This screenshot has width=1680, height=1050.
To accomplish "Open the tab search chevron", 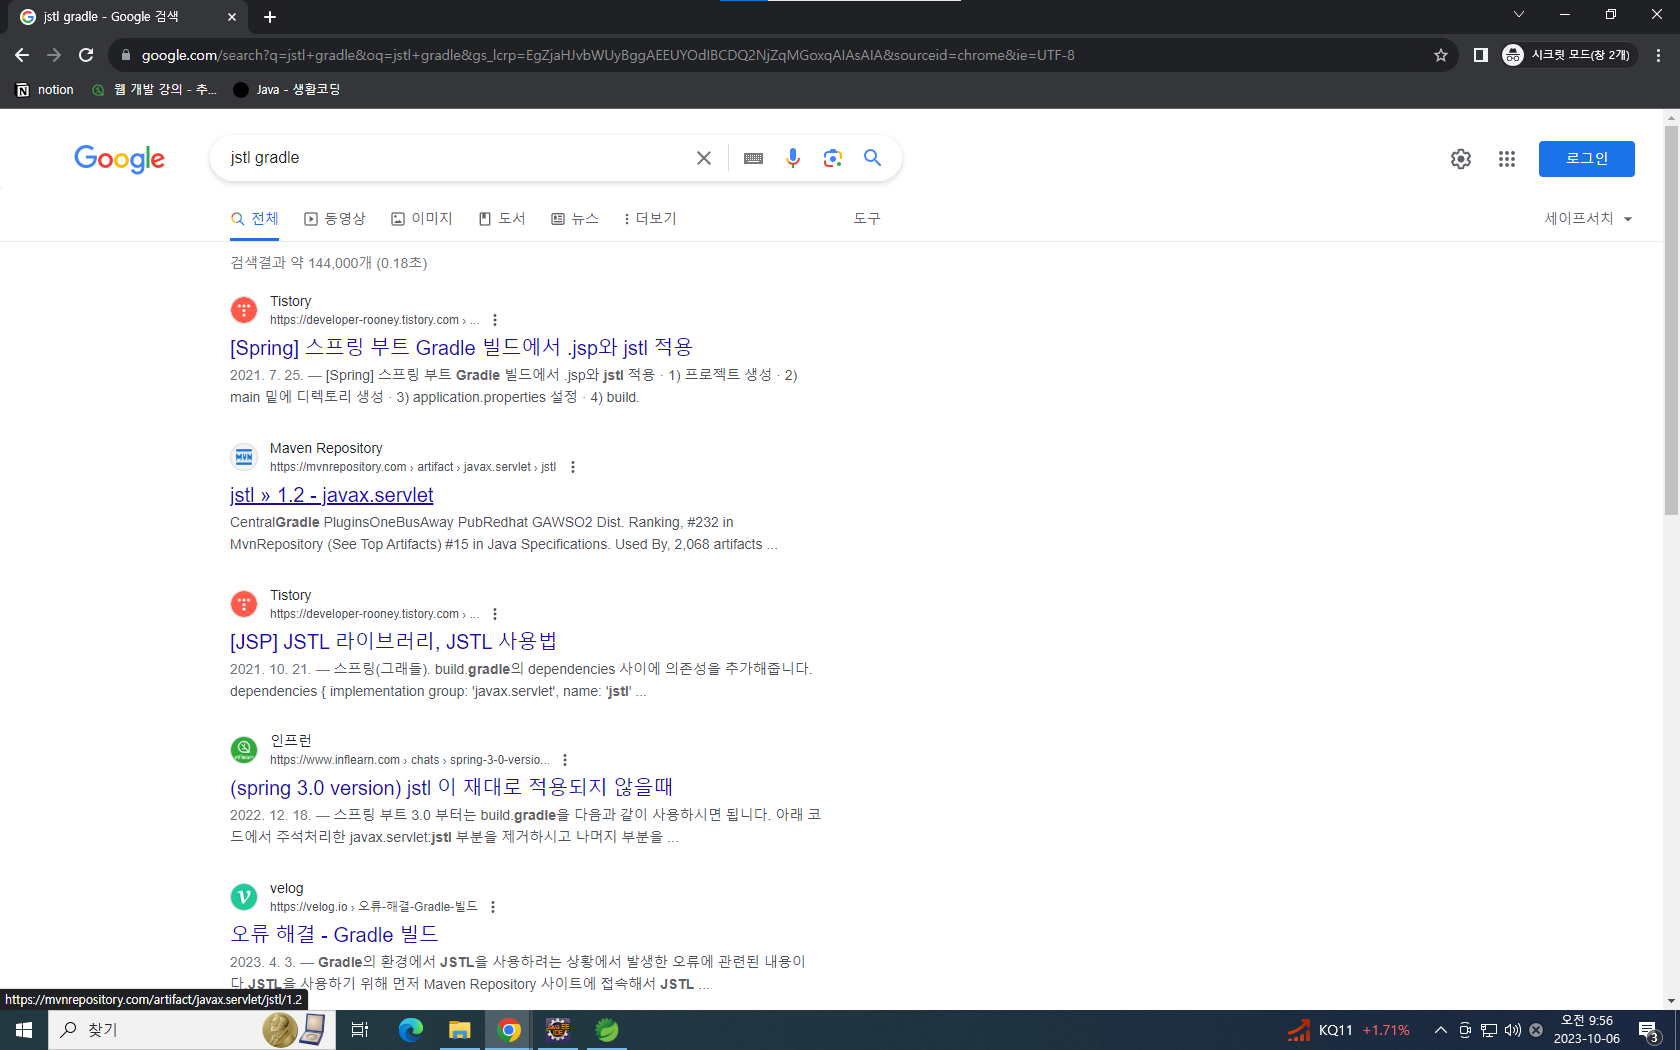I will (x=1519, y=14).
